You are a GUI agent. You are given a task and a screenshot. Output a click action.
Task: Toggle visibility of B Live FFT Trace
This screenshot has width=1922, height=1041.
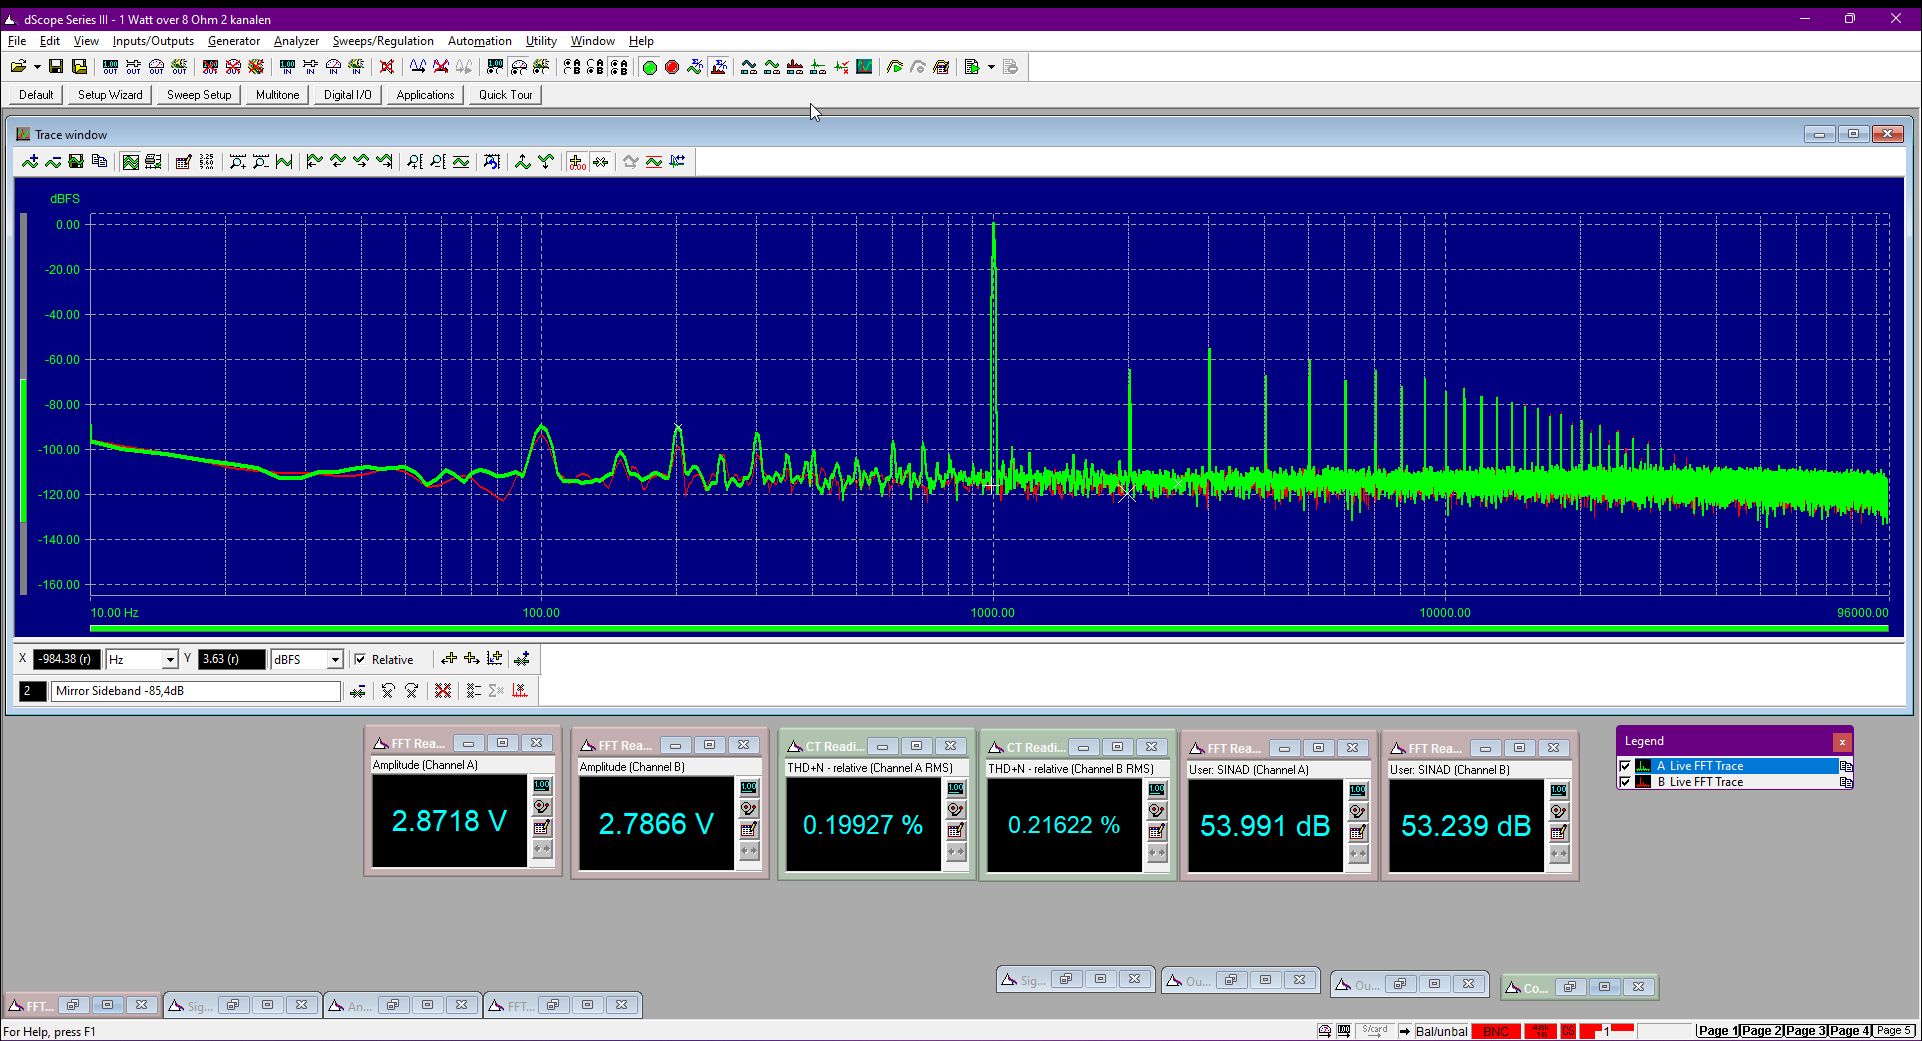click(1625, 782)
